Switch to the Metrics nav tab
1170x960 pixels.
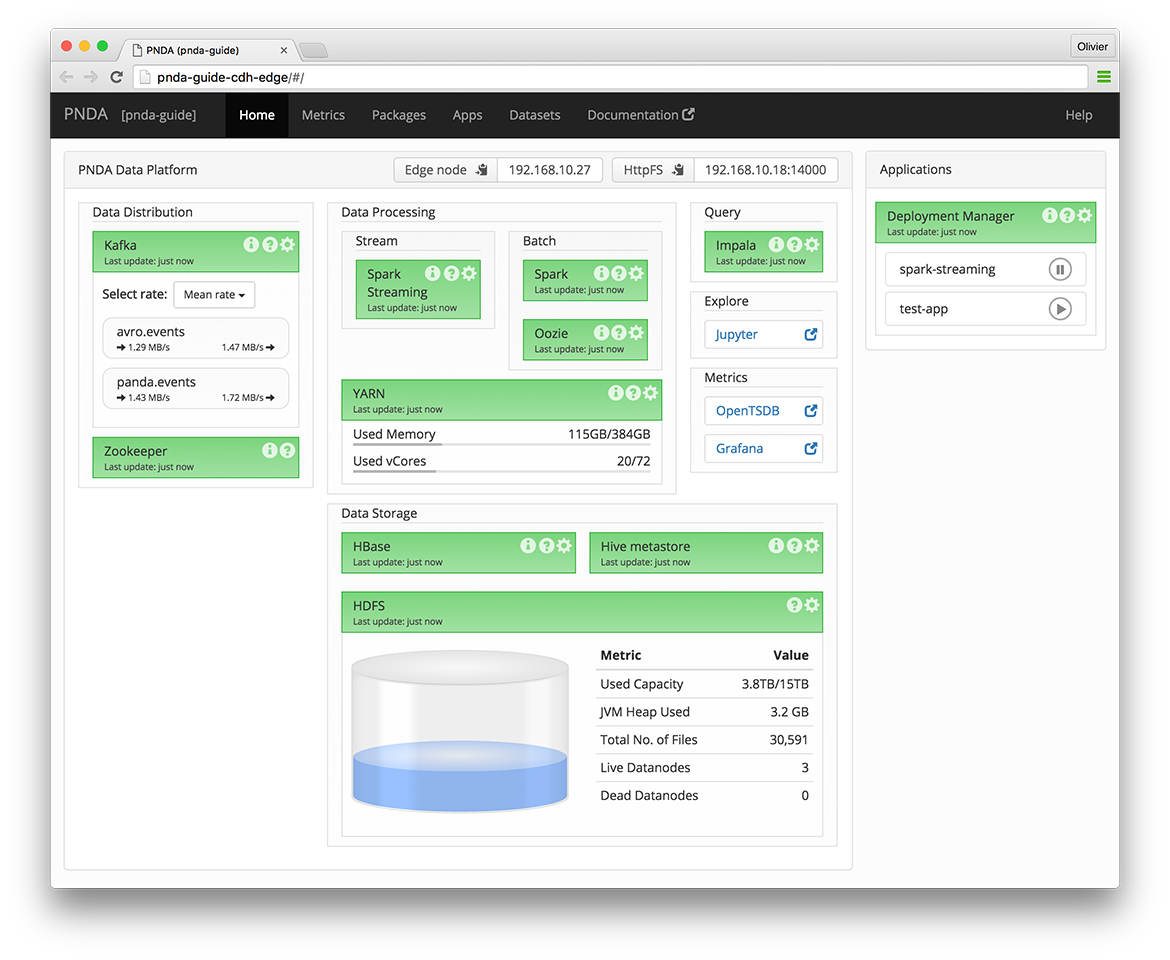(x=323, y=115)
